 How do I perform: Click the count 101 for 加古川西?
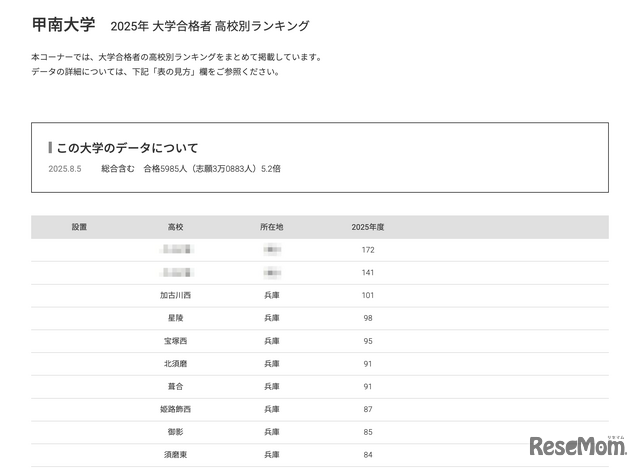tap(368, 295)
